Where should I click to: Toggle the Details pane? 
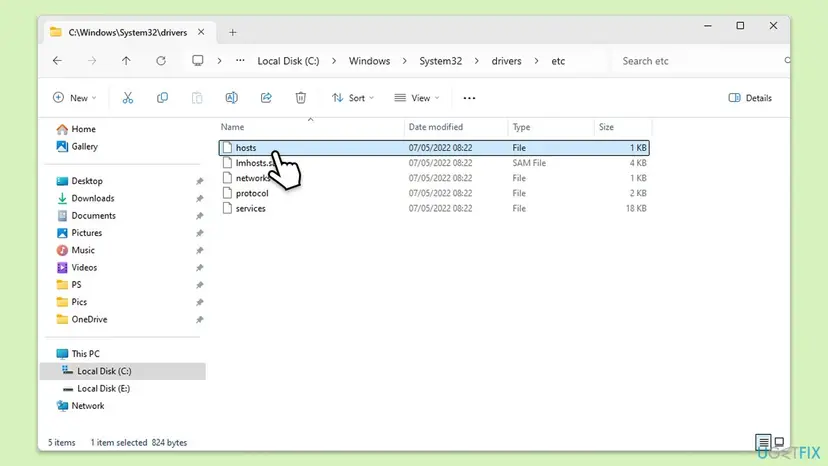[x=750, y=98]
